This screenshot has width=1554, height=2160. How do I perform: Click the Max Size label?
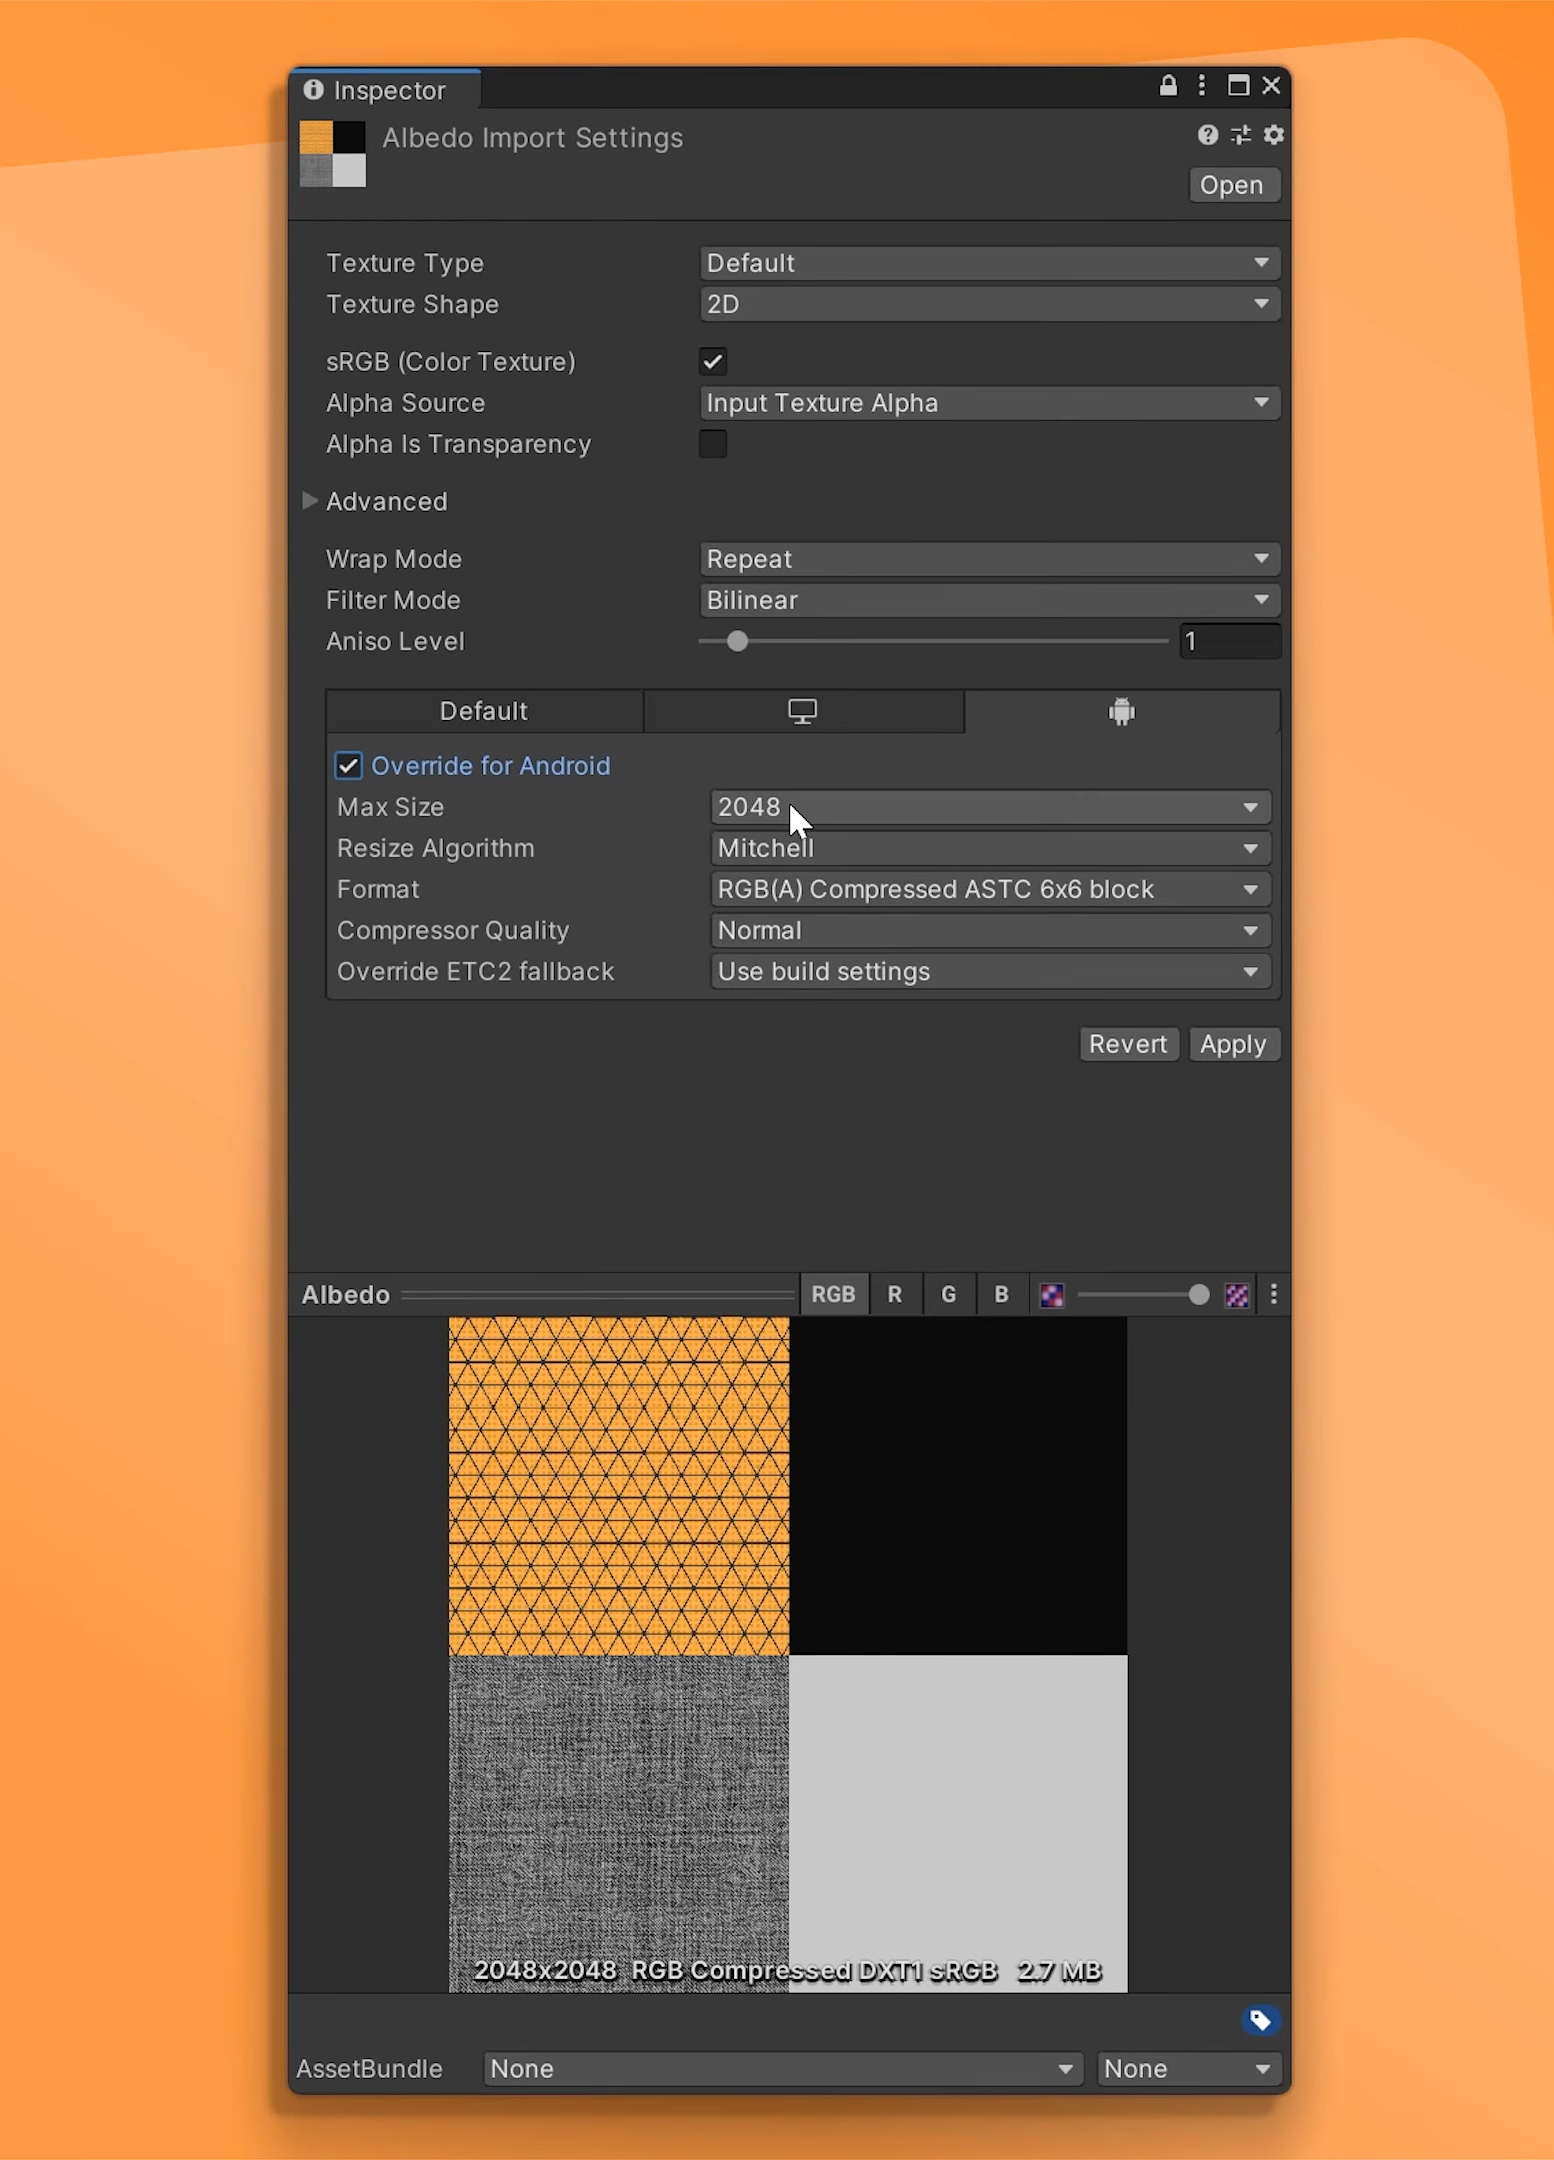(x=390, y=807)
